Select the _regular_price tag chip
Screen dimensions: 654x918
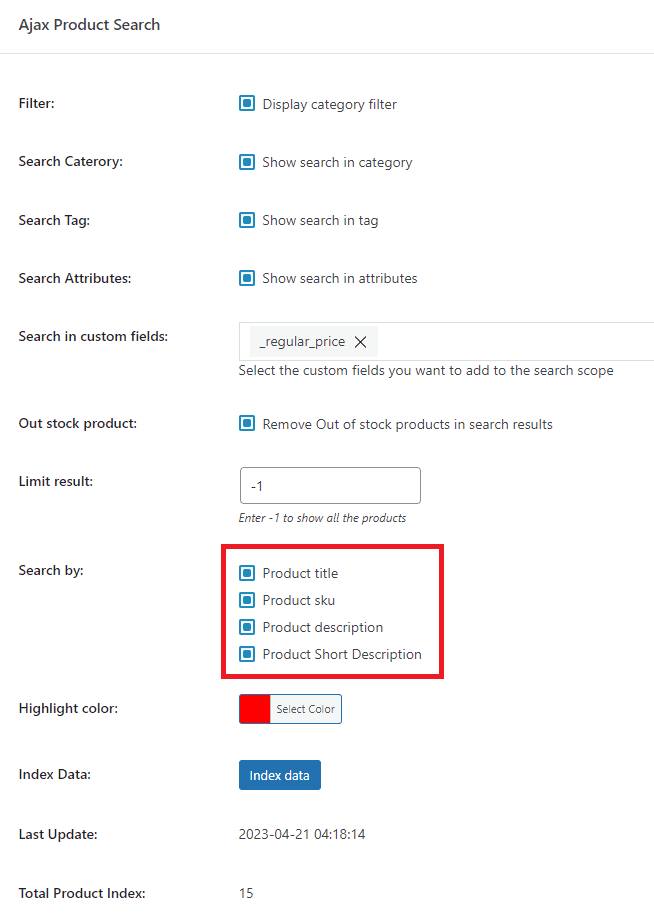pyautogui.click(x=301, y=342)
